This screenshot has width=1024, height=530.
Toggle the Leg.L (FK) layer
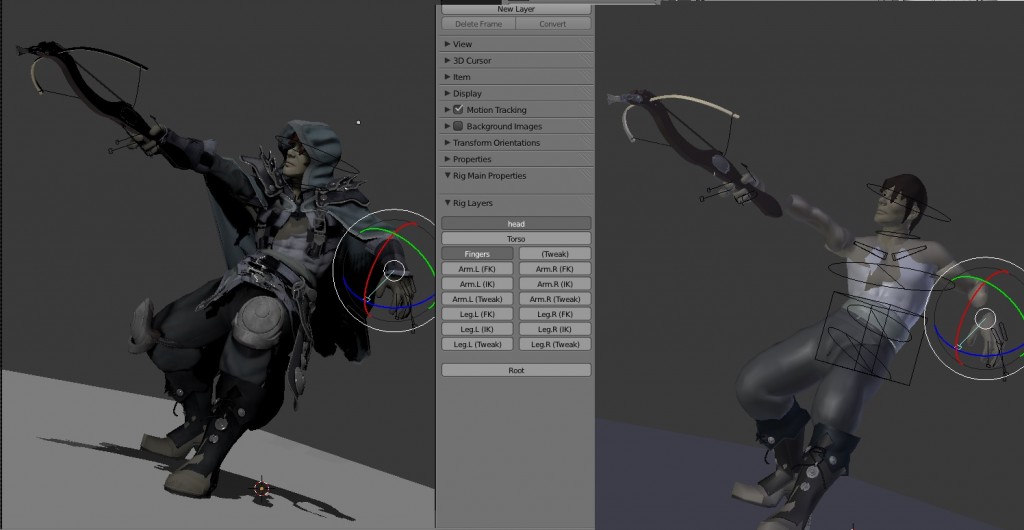click(x=477, y=314)
